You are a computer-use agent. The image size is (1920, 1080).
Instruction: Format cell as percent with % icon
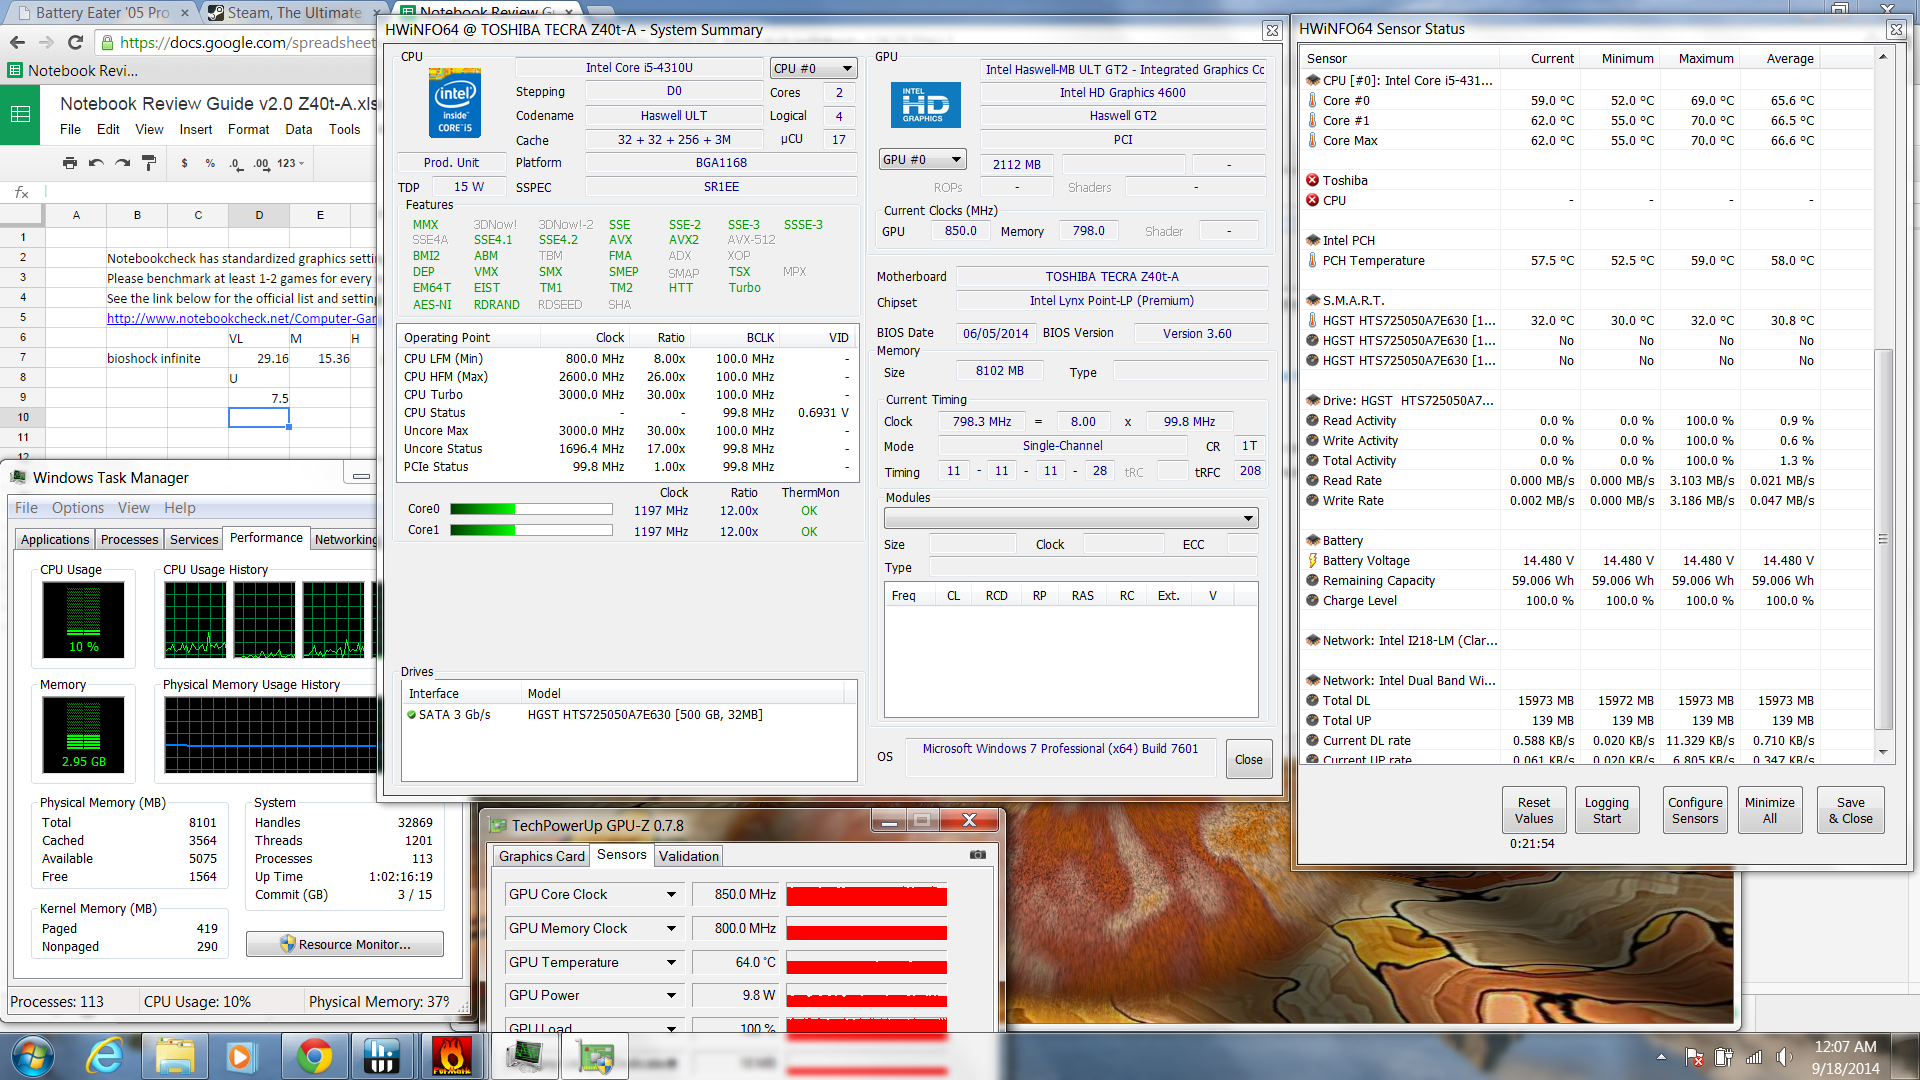point(210,163)
